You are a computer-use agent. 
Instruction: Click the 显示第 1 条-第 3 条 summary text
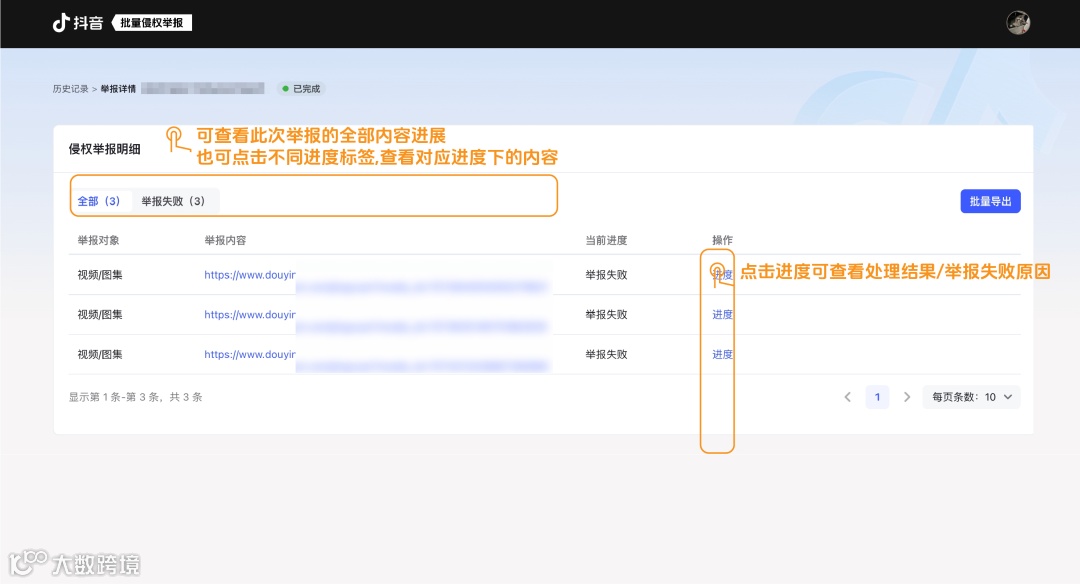click(x=135, y=397)
